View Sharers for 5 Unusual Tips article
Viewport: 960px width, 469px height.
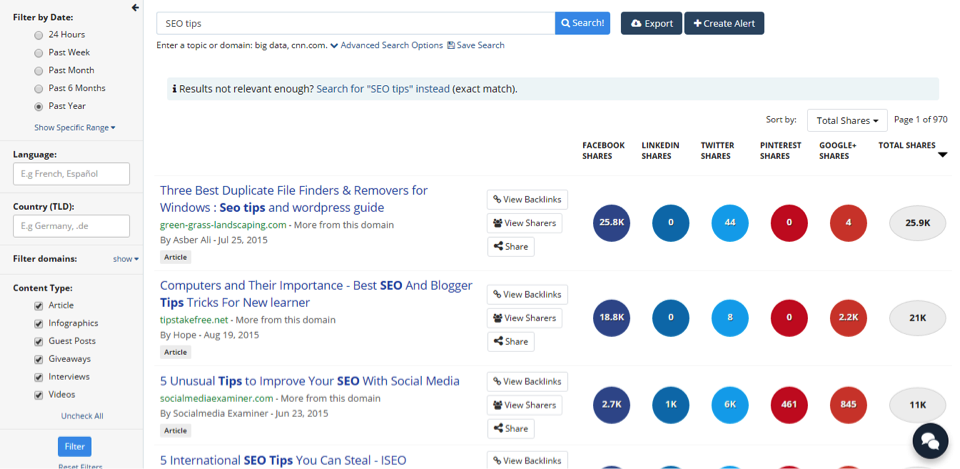(x=525, y=405)
